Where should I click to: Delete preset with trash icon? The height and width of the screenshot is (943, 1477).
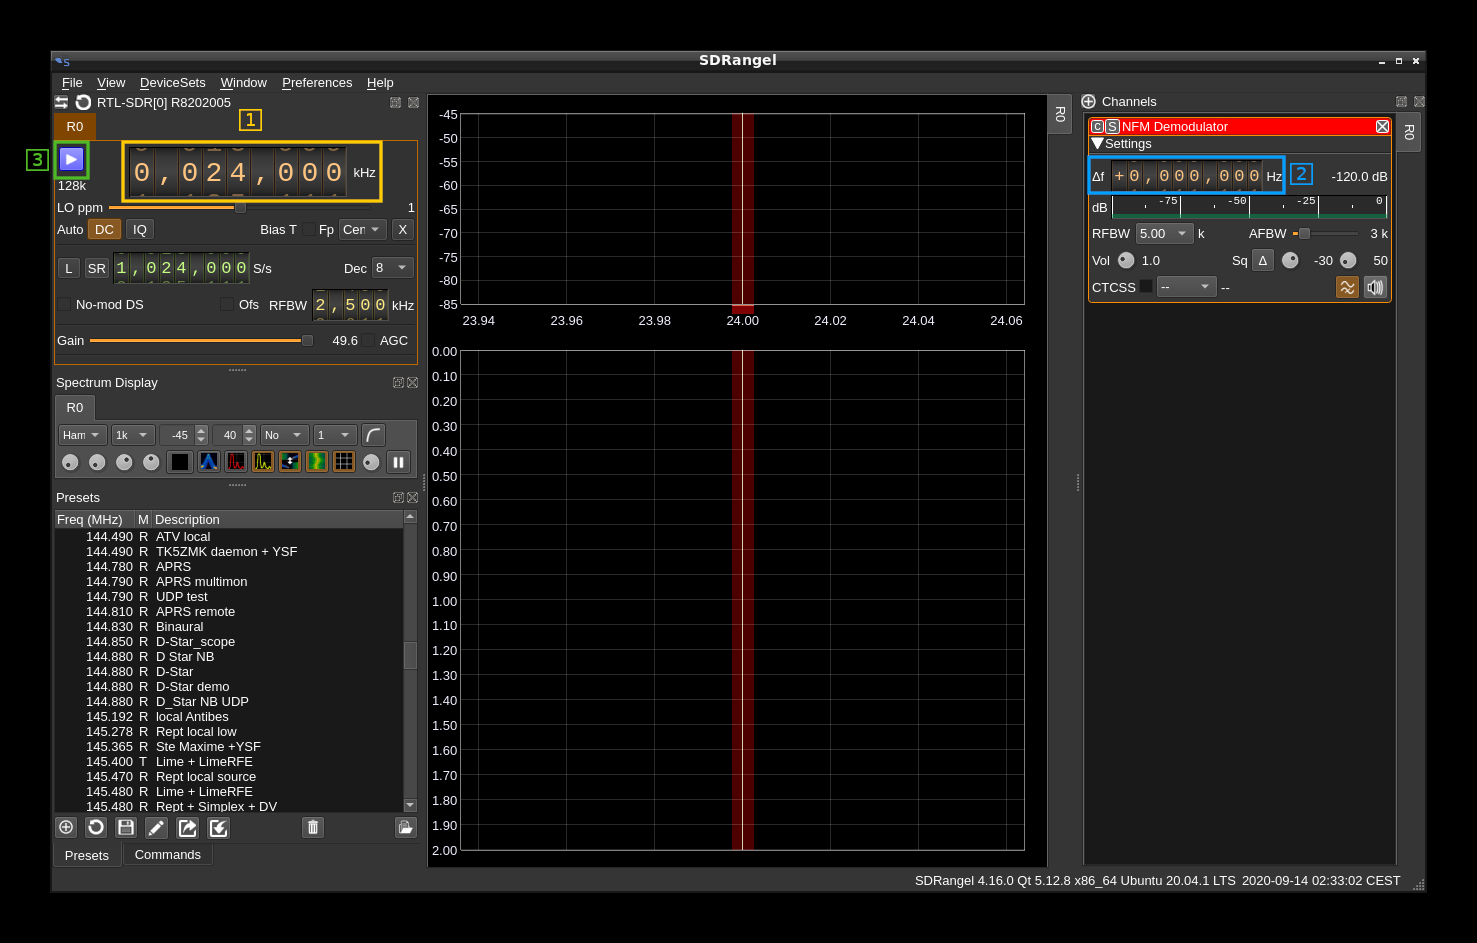click(x=313, y=827)
